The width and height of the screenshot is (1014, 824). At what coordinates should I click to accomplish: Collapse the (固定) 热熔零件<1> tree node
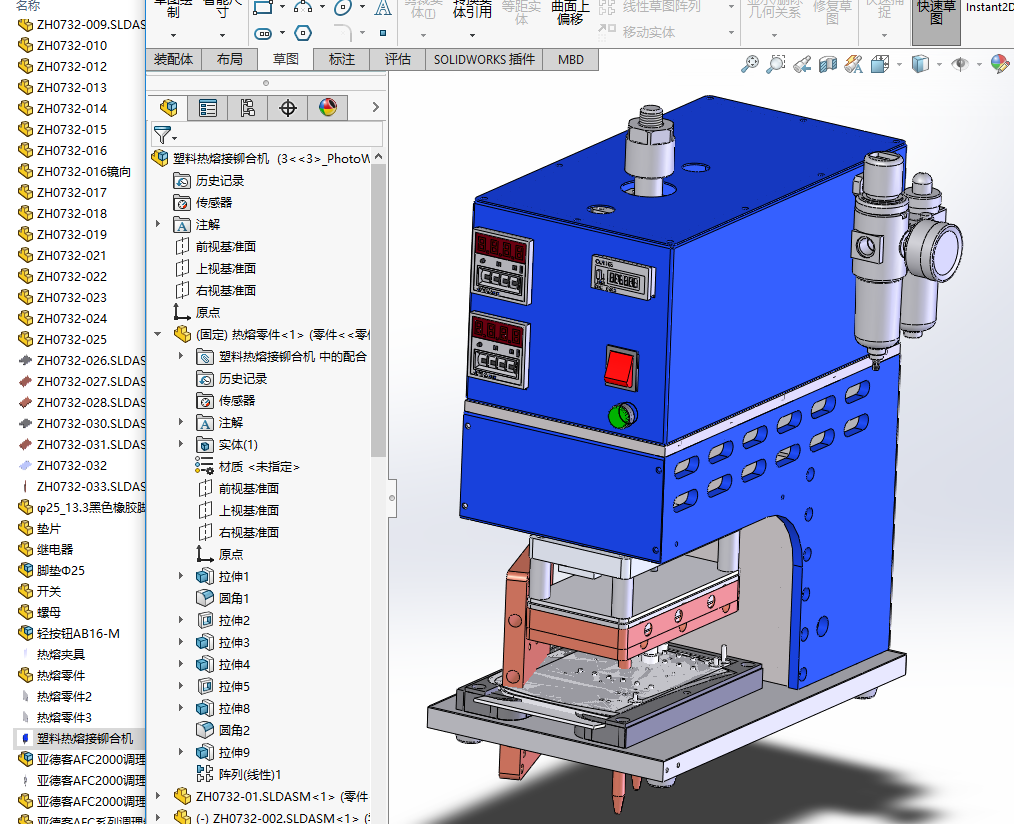[157, 335]
